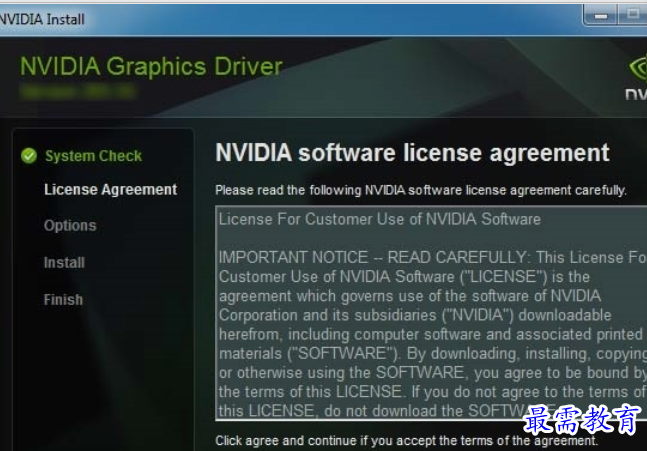The height and width of the screenshot is (451, 647).
Task: Click inside the license agreement text box
Action: click(431, 313)
